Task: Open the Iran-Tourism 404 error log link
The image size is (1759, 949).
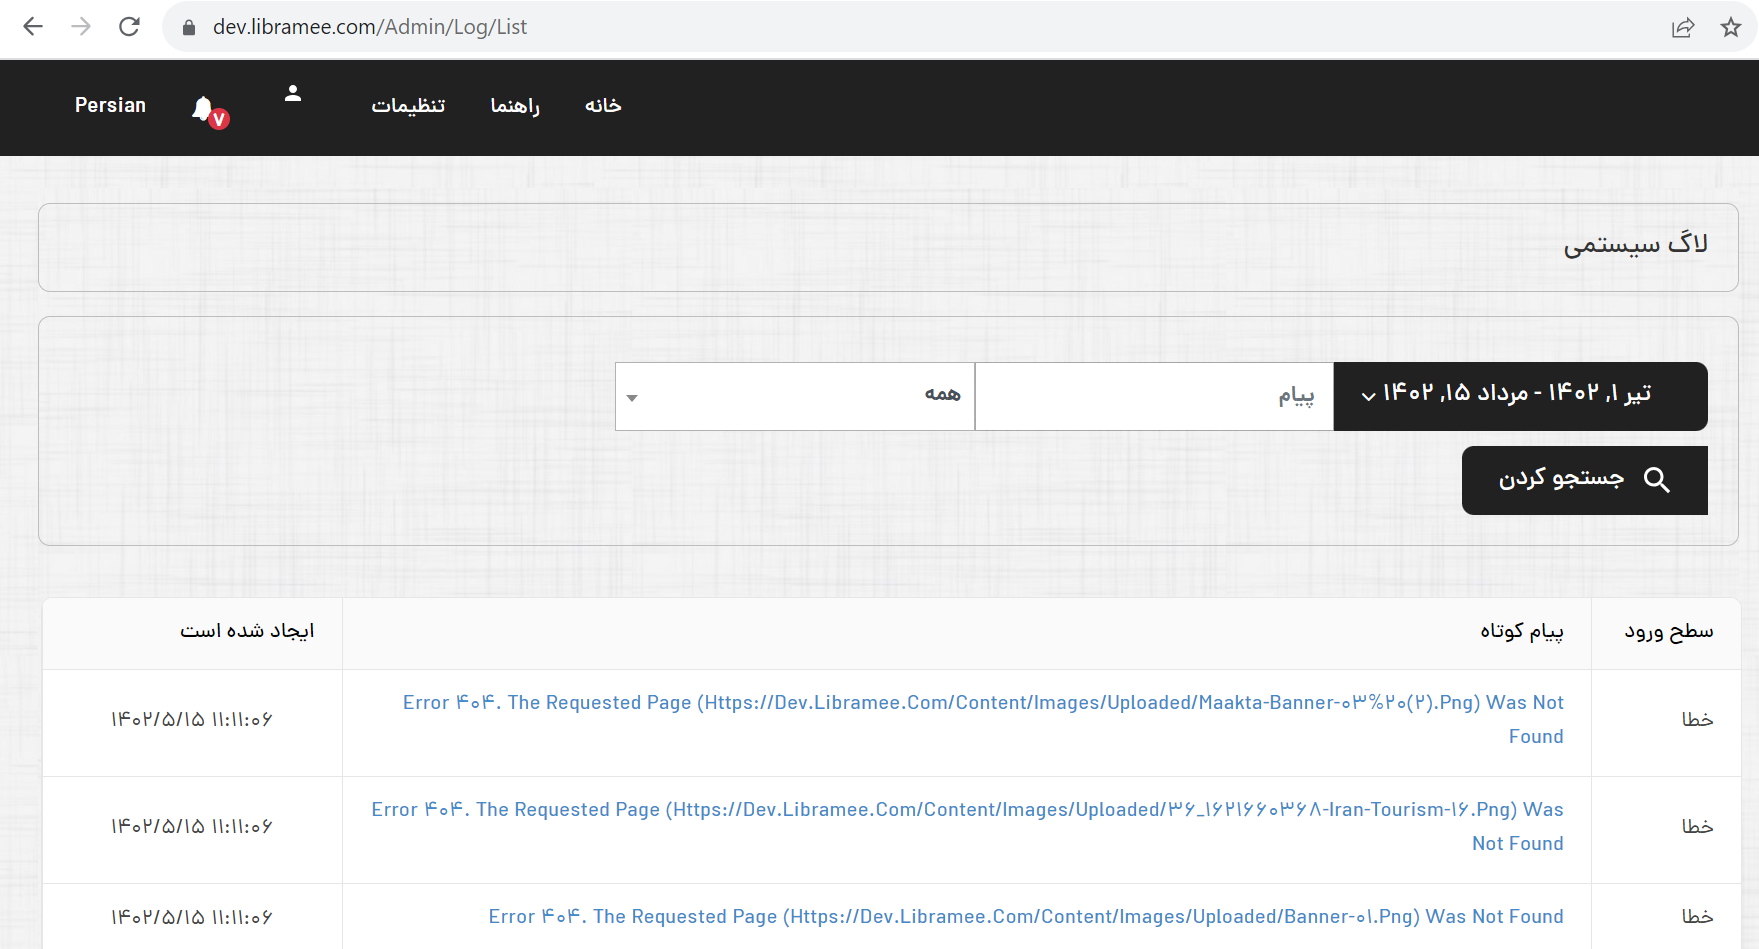Action: (966, 810)
